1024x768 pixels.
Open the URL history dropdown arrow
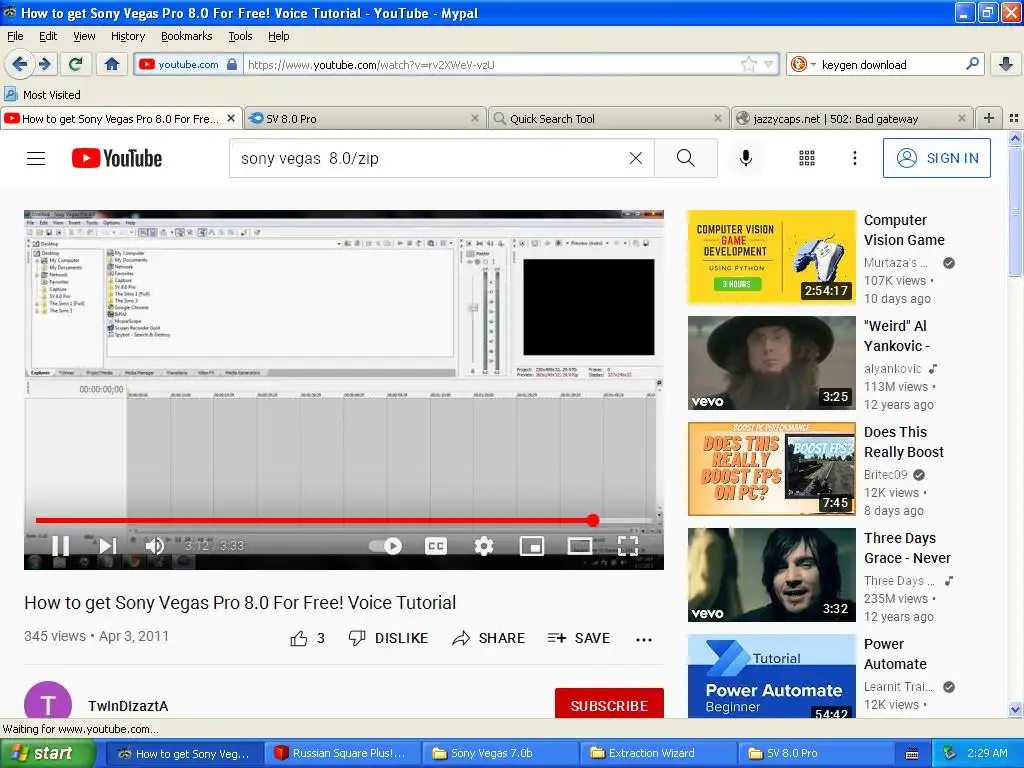[769, 64]
